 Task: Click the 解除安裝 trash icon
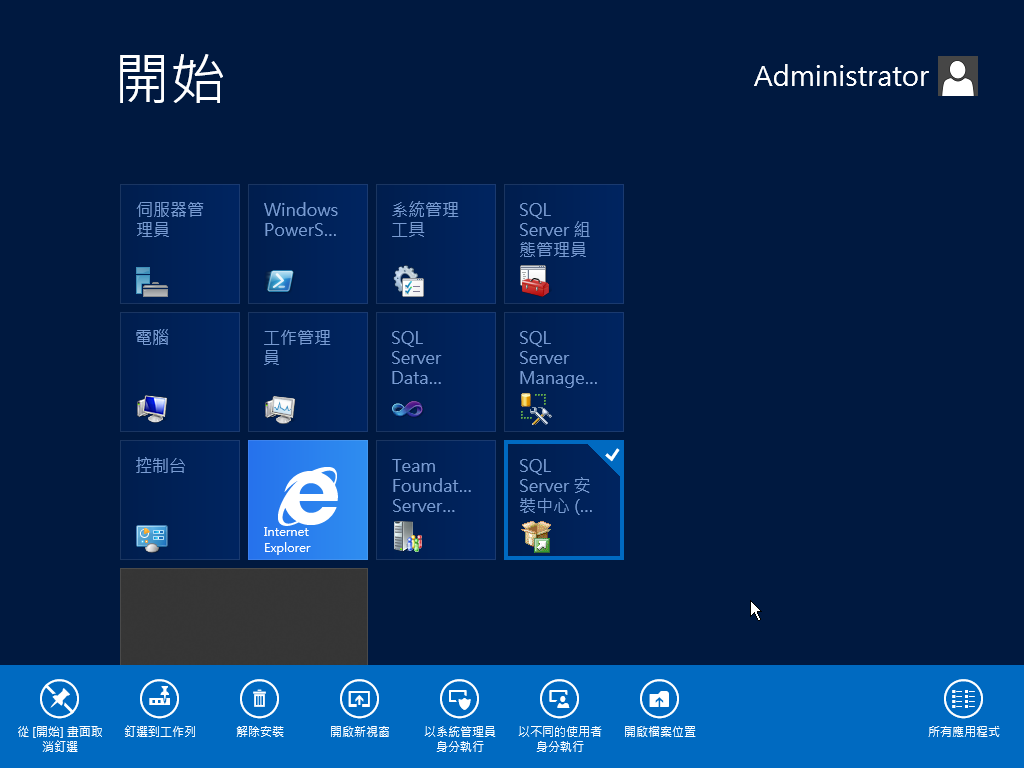[259, 699]
